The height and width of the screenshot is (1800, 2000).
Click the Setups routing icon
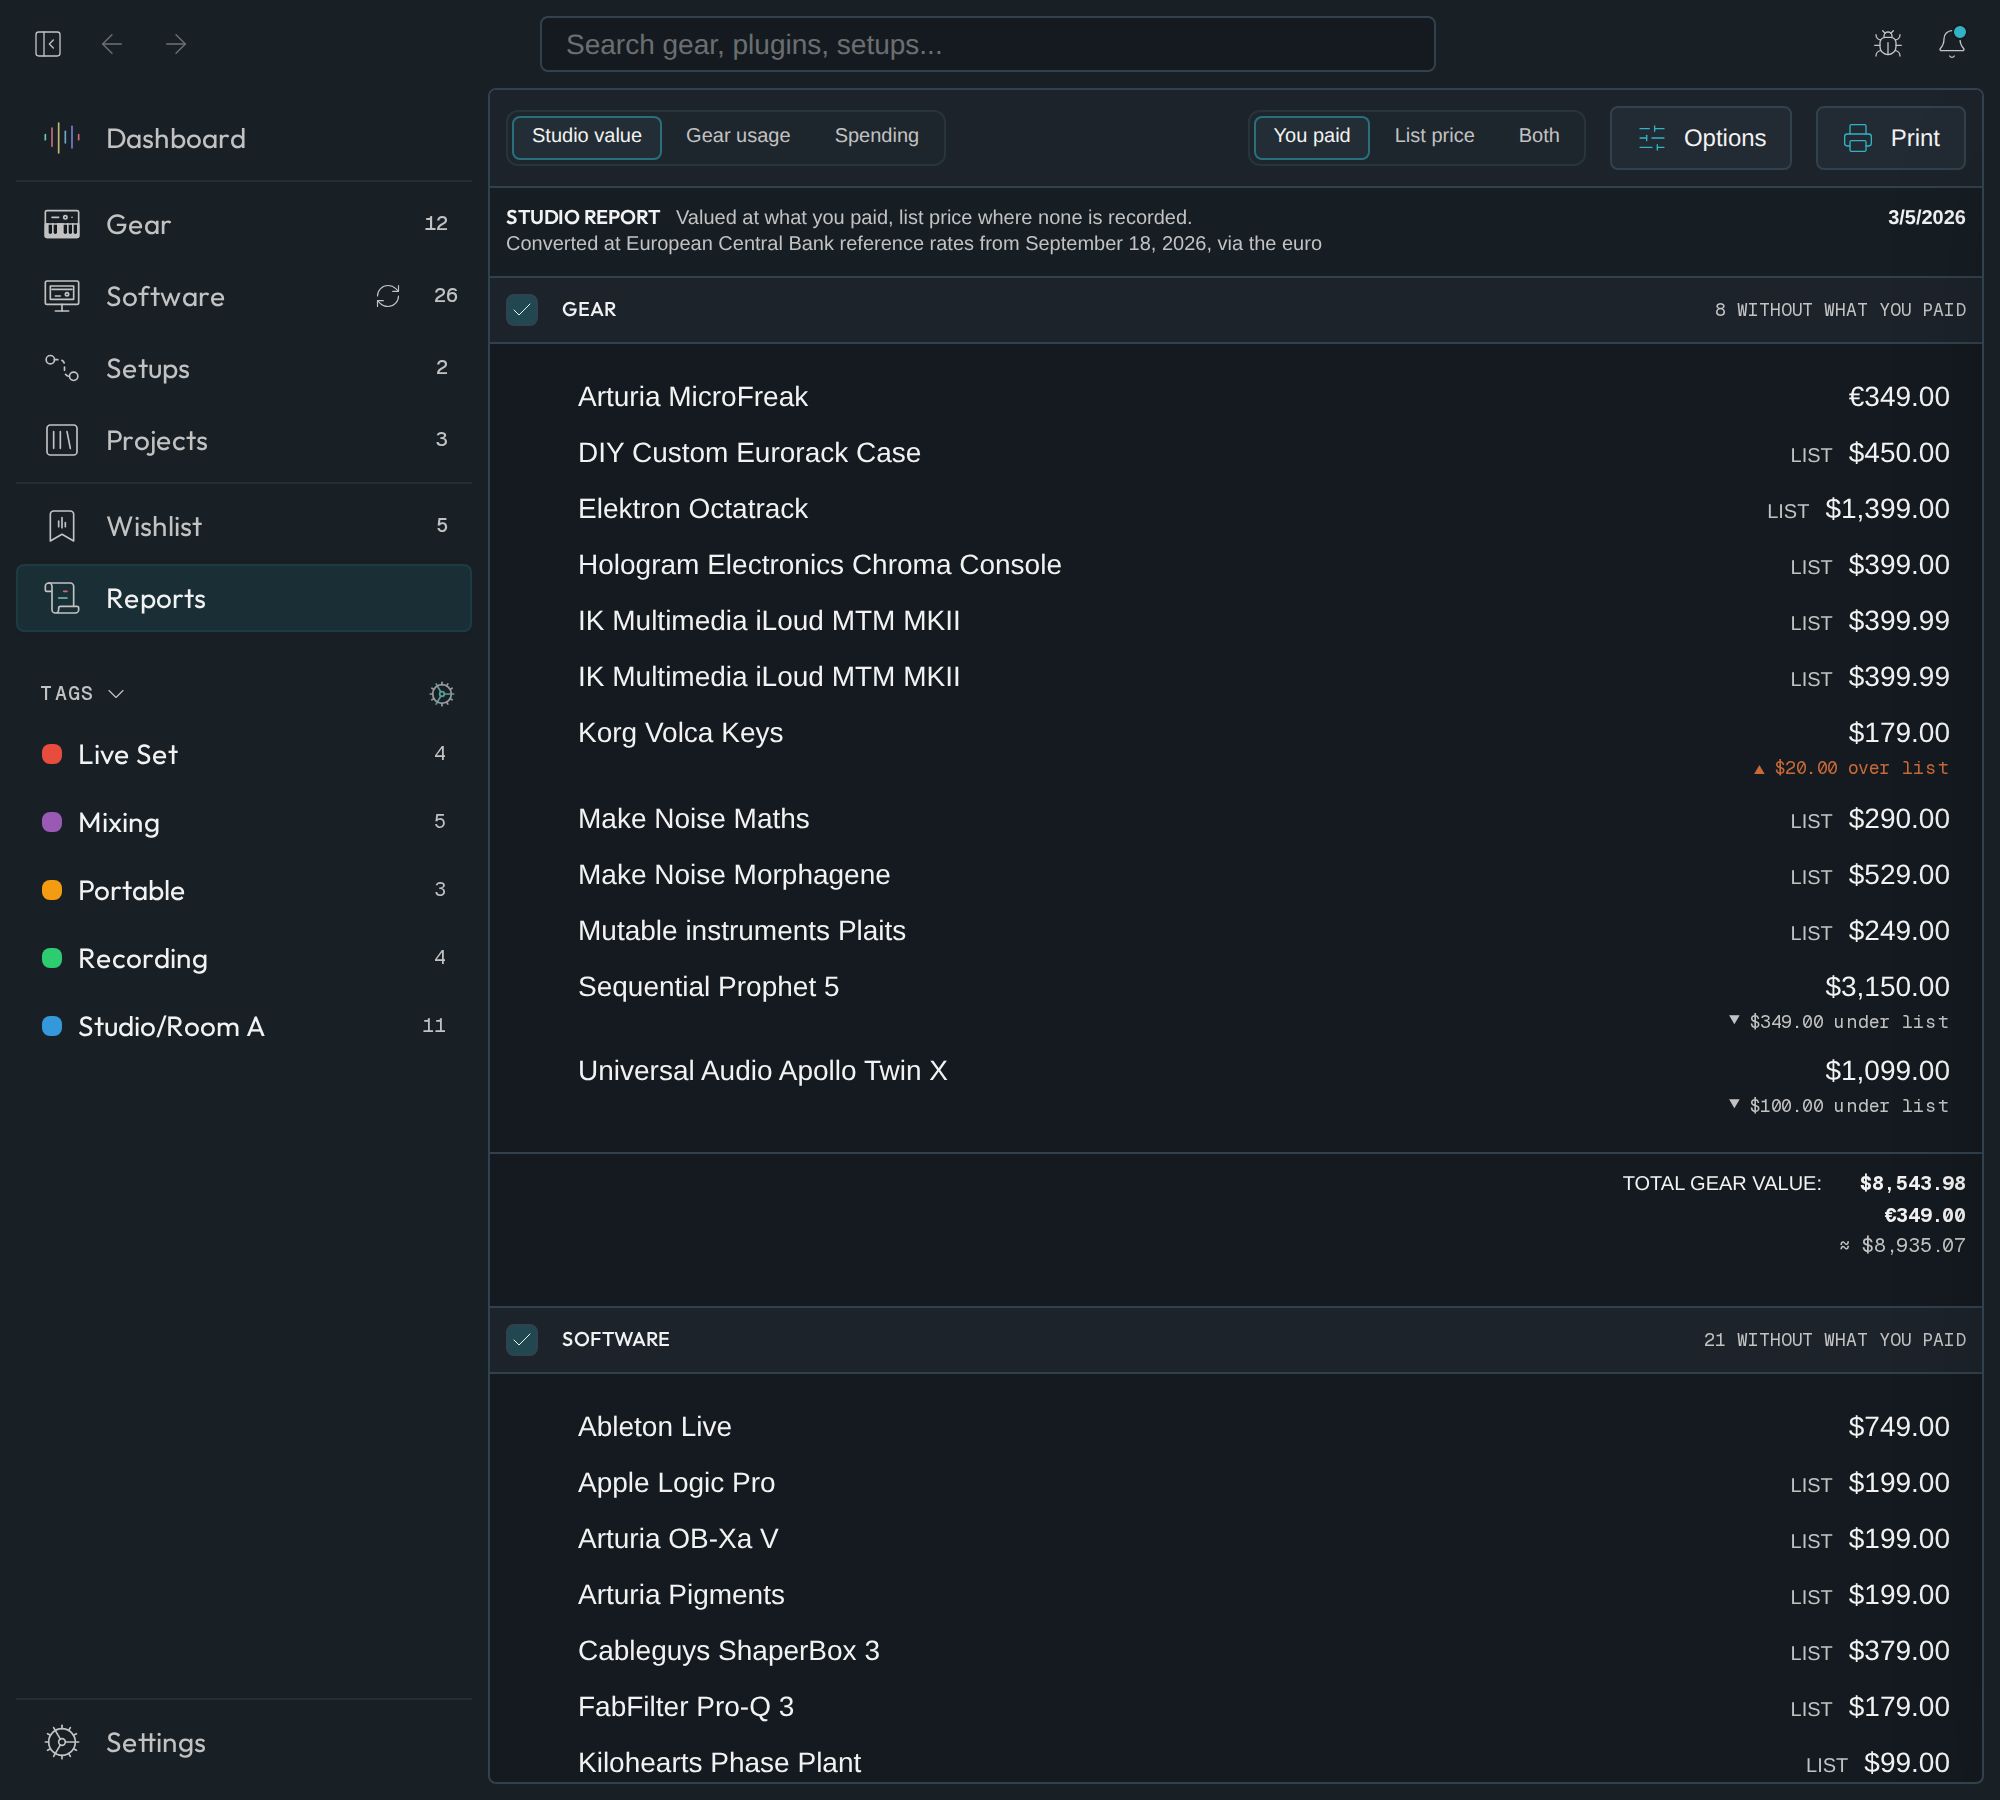click(62, 368)
